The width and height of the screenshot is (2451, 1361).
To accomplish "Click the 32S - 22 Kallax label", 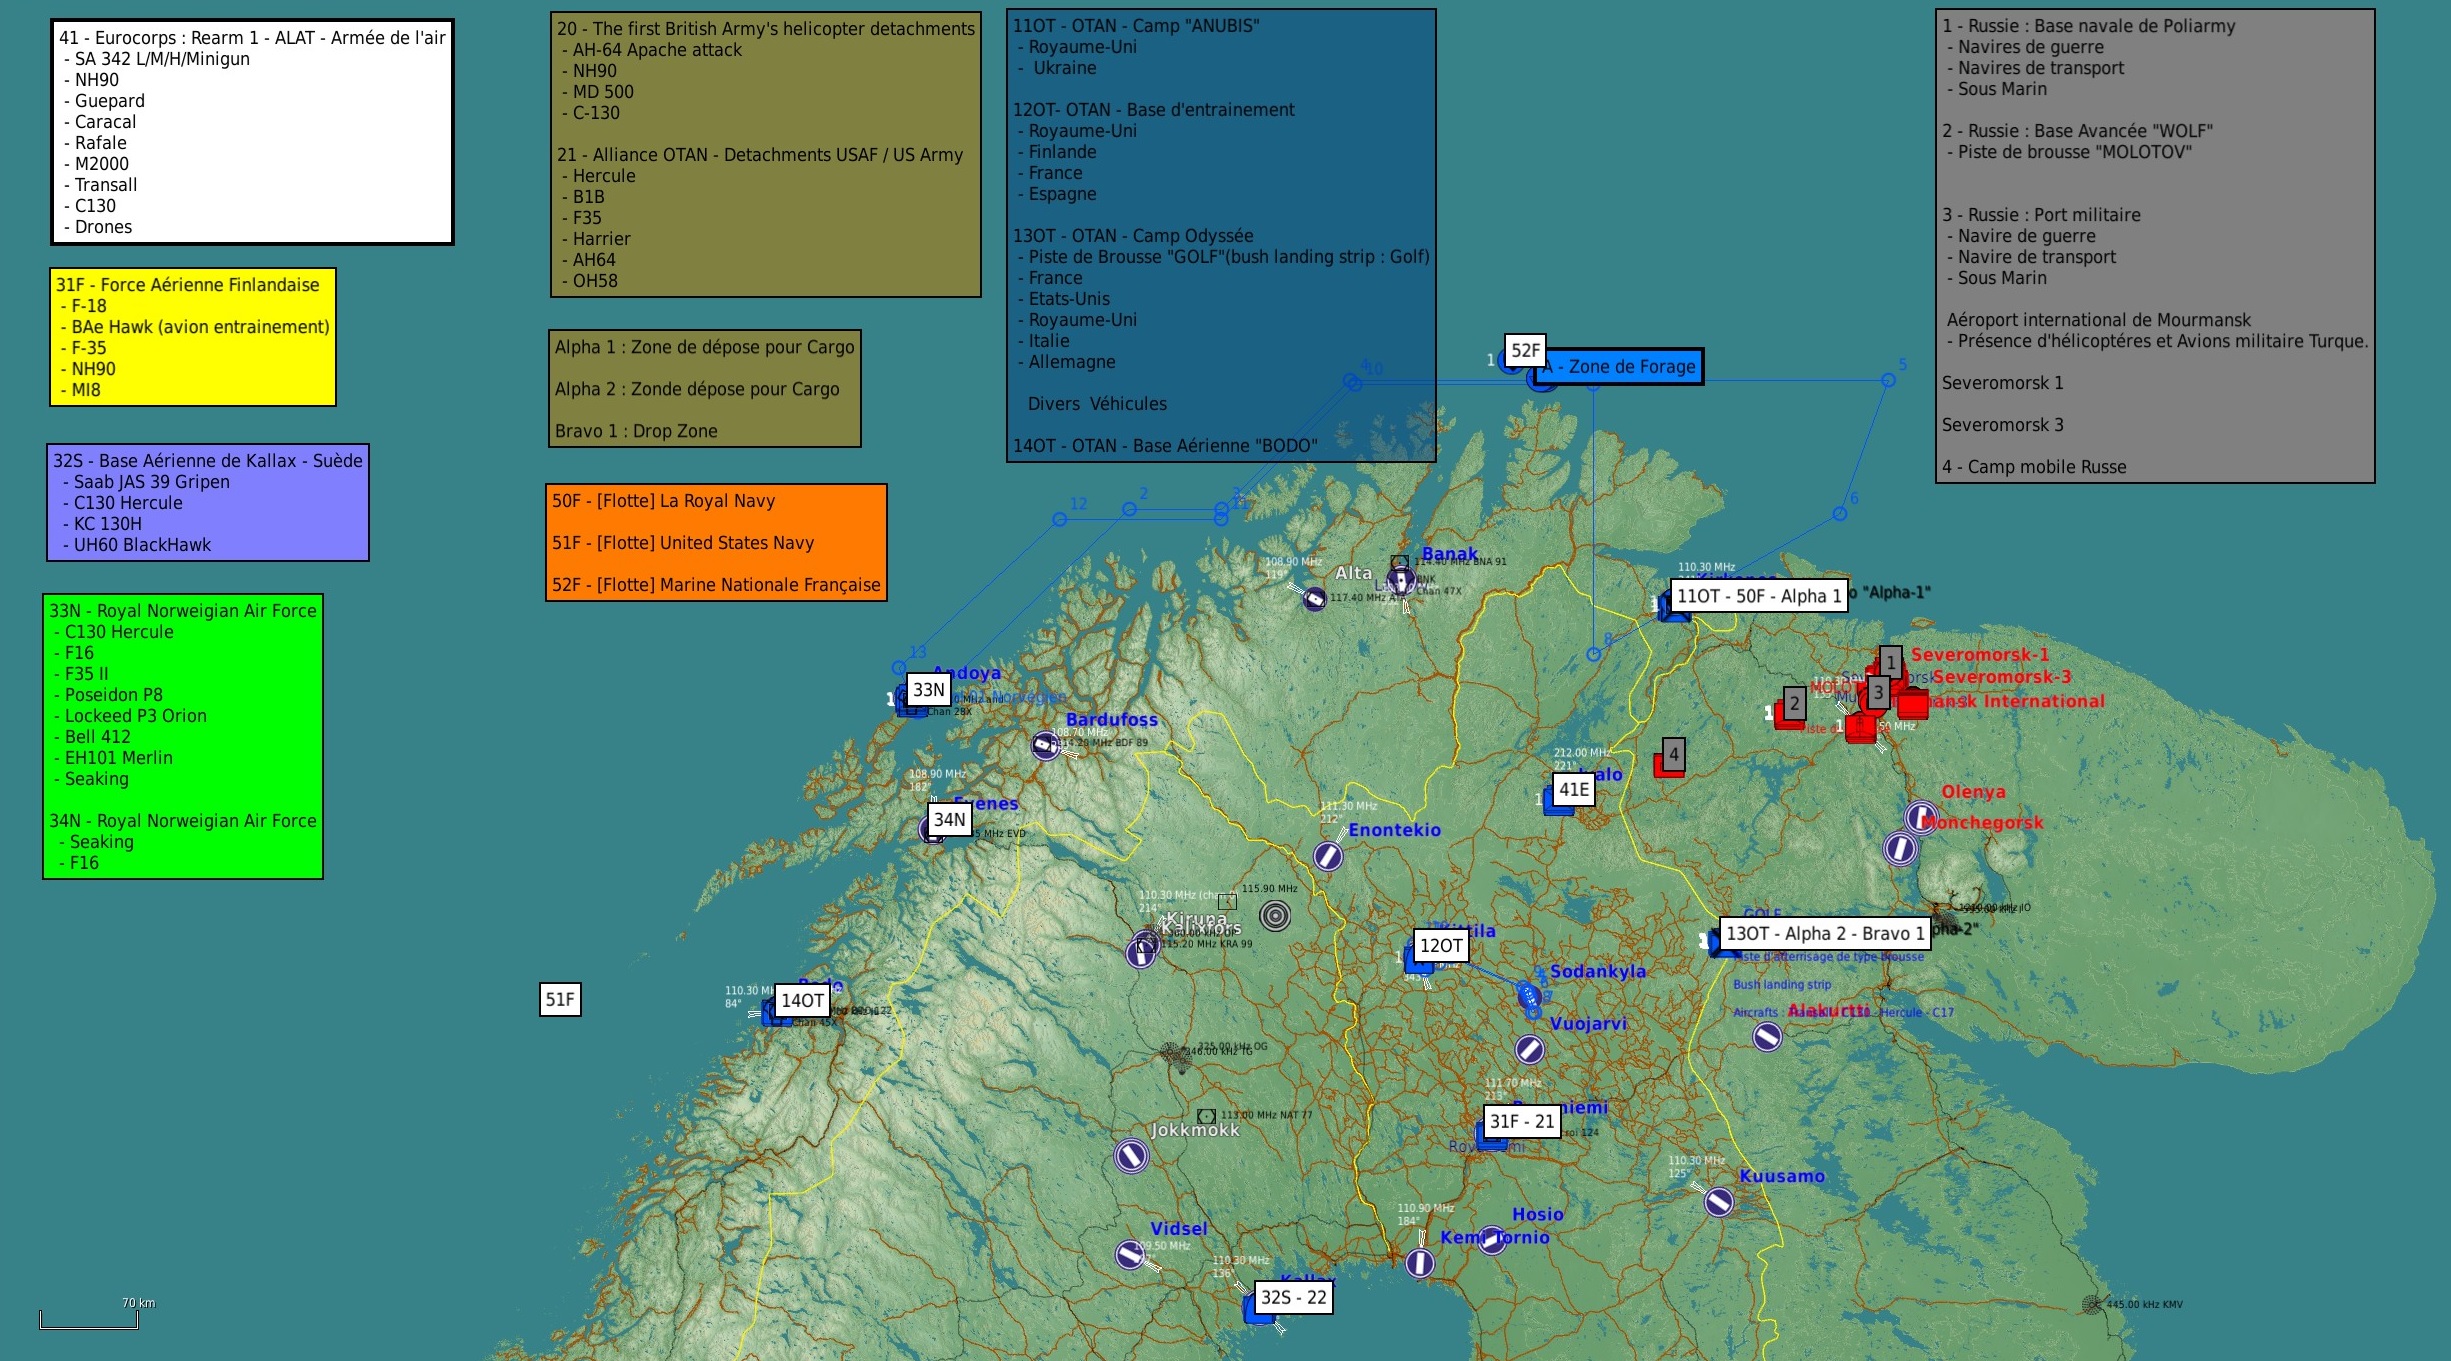I will point(1293,1297).
